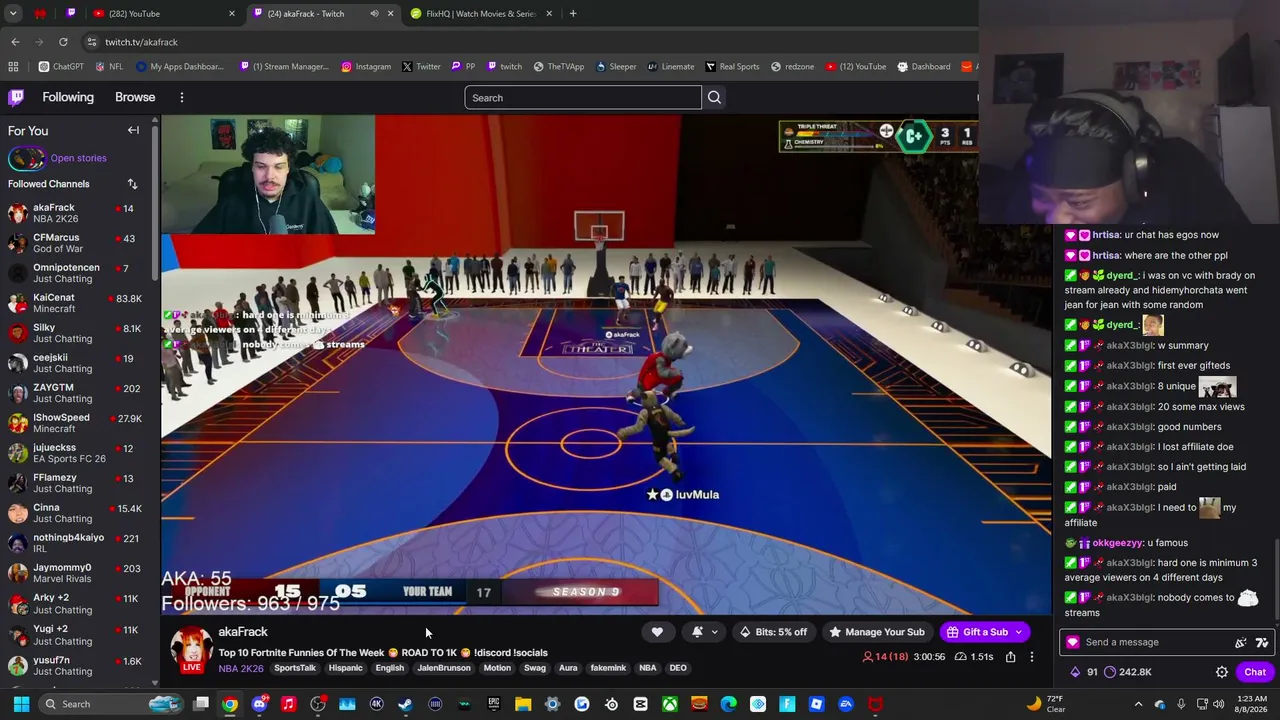This screenshot has height=720, width=1280.
Task: Sort the Followed Channels list
Action: (132, 184)
